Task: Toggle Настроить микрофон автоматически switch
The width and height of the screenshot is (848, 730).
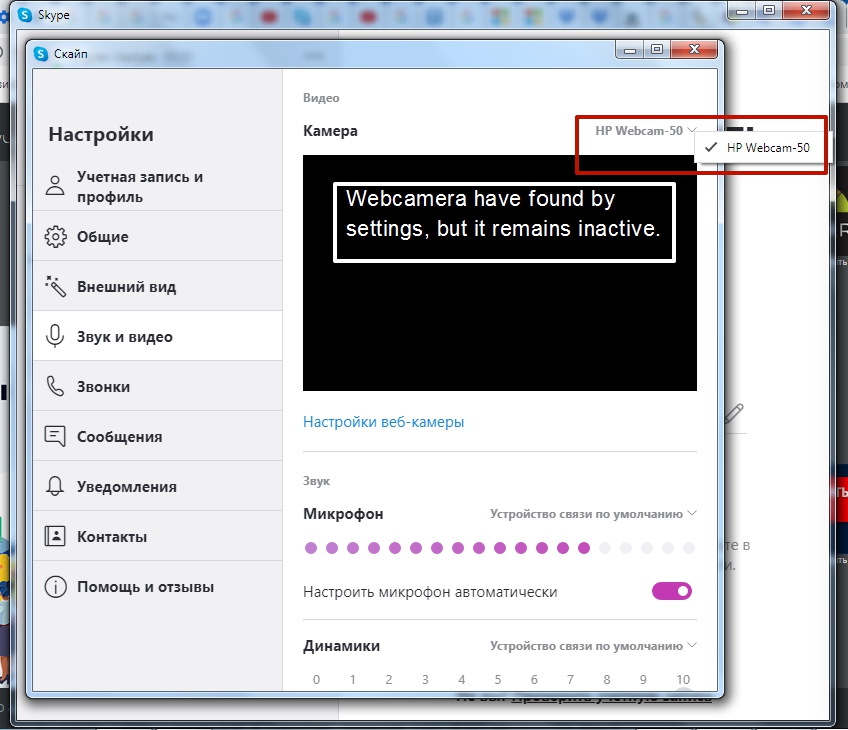Action: (672, 591)
